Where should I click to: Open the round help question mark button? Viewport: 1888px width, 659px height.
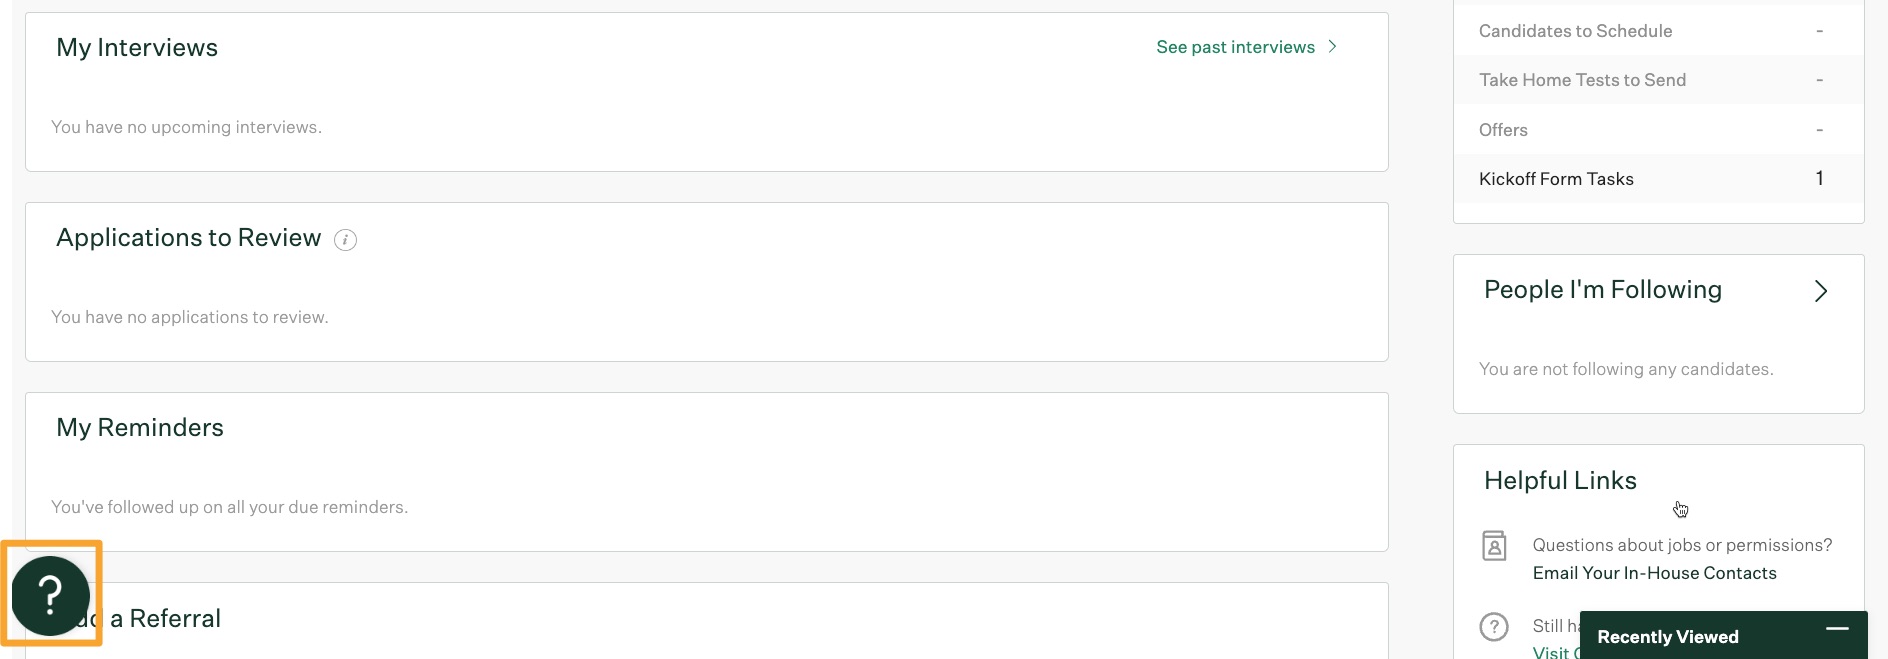coord(50,595)
